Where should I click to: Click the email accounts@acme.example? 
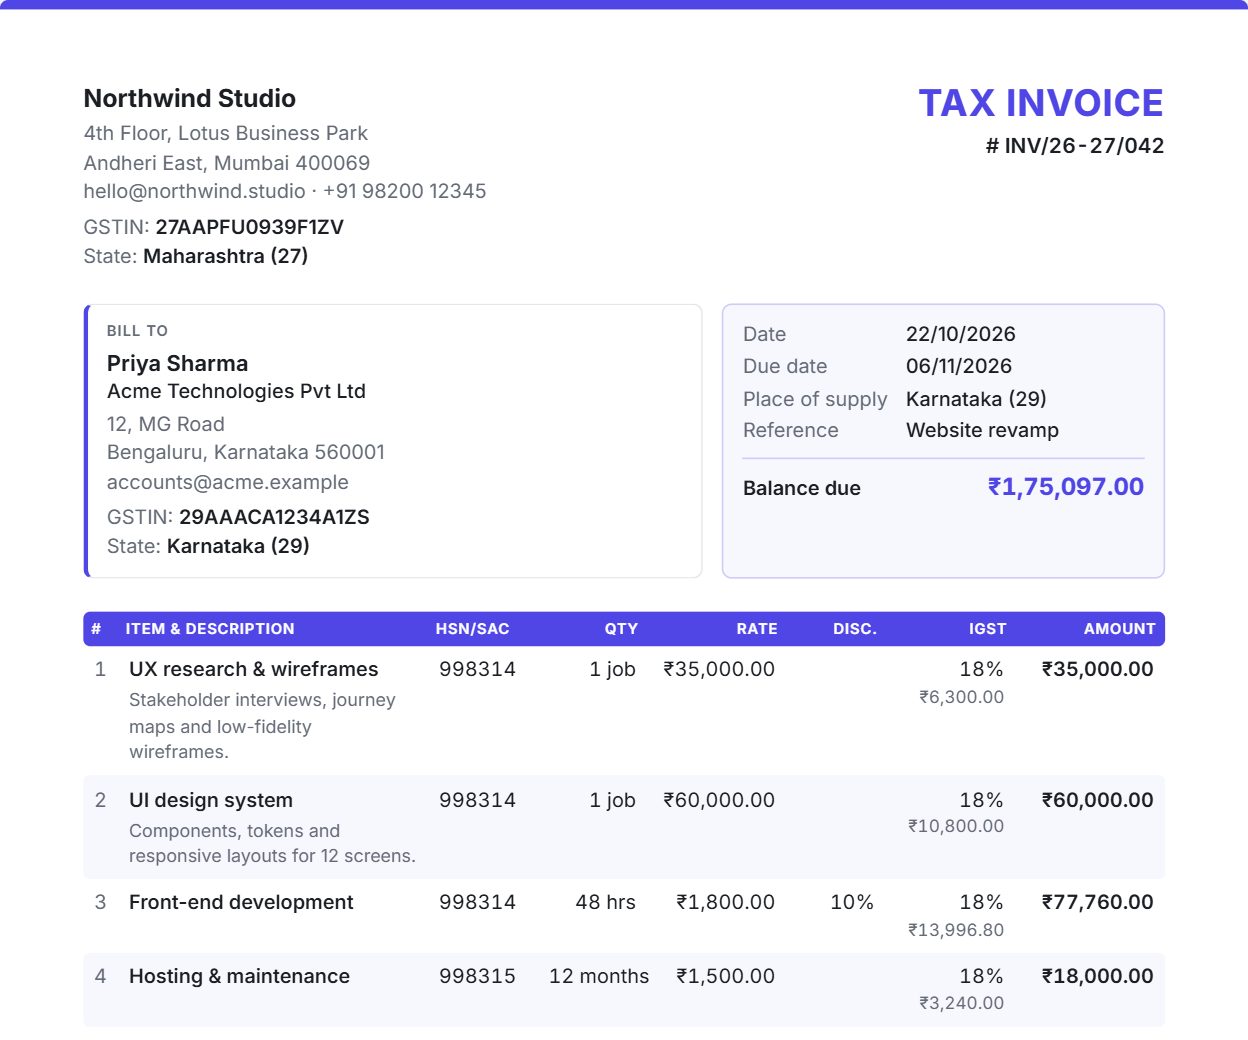pos(228,482)
